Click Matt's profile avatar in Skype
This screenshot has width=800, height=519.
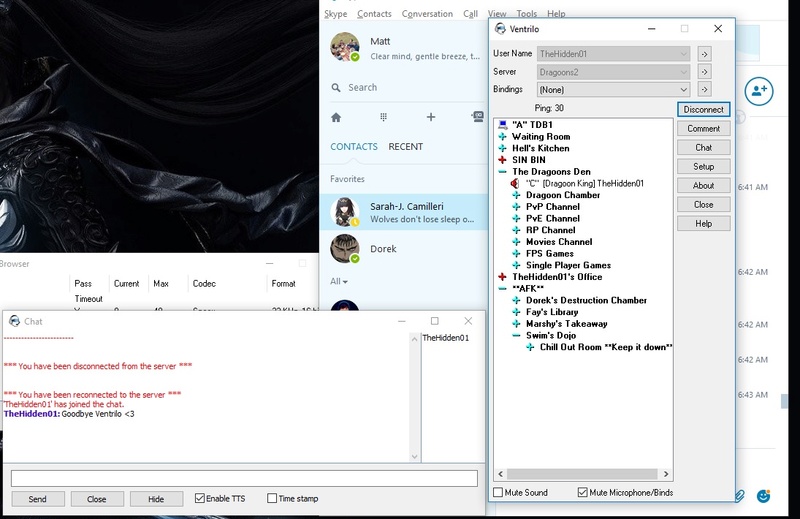[x=344, y=47]
